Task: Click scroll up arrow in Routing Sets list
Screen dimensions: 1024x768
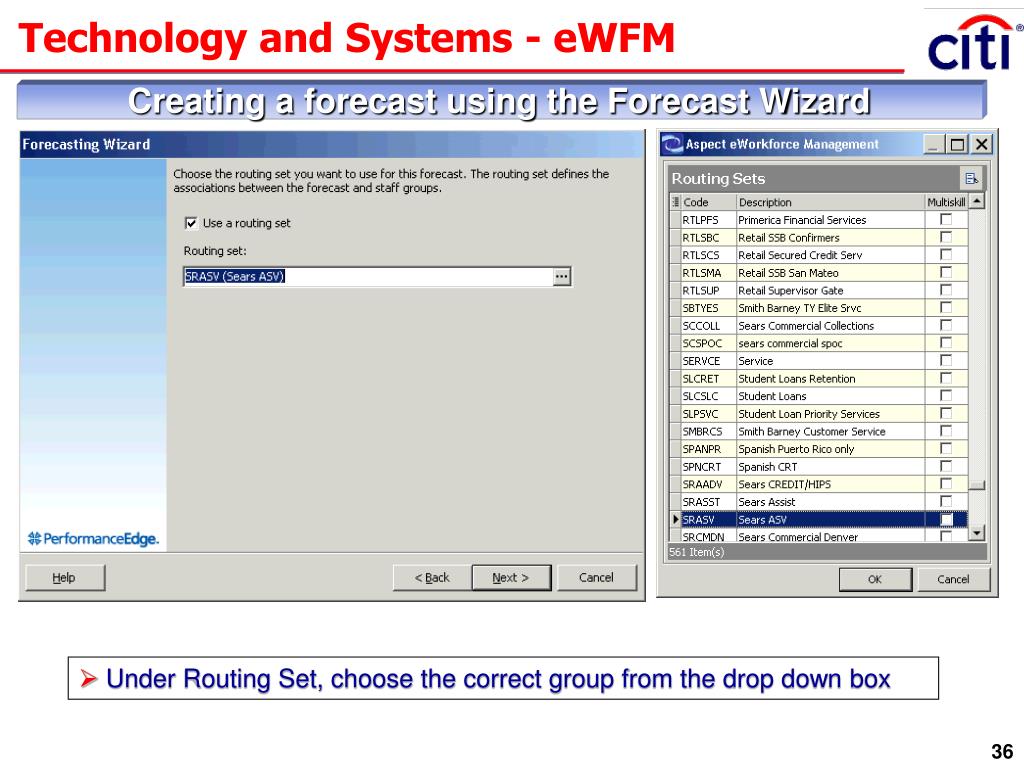Action: tap(976, 201)
